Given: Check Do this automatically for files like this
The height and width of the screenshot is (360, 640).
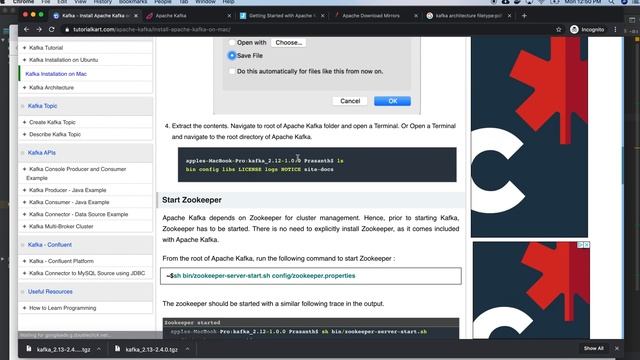Looking at the screenshot, I should tap(232, 71).
